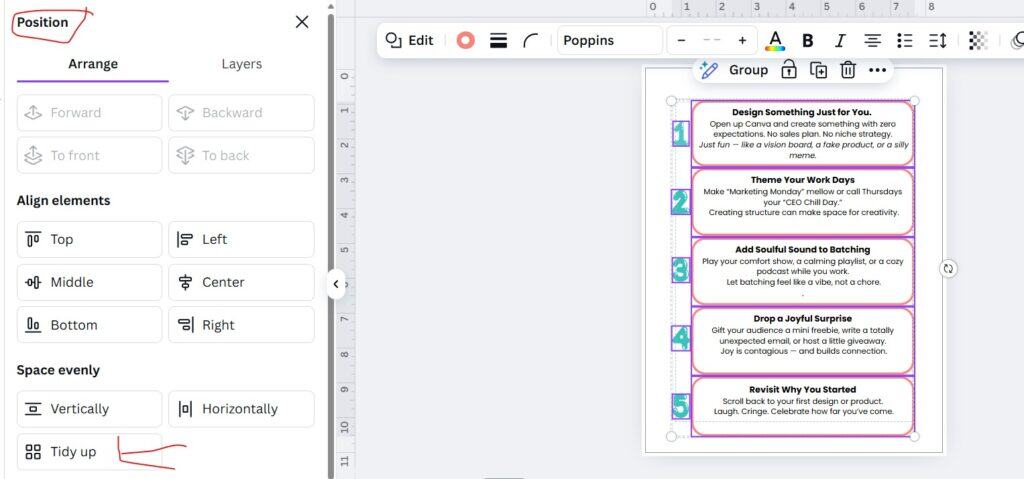This screenshot has width=1024, height=479.
Task: Click the Forward arrange button
Action: pos(89,112)
